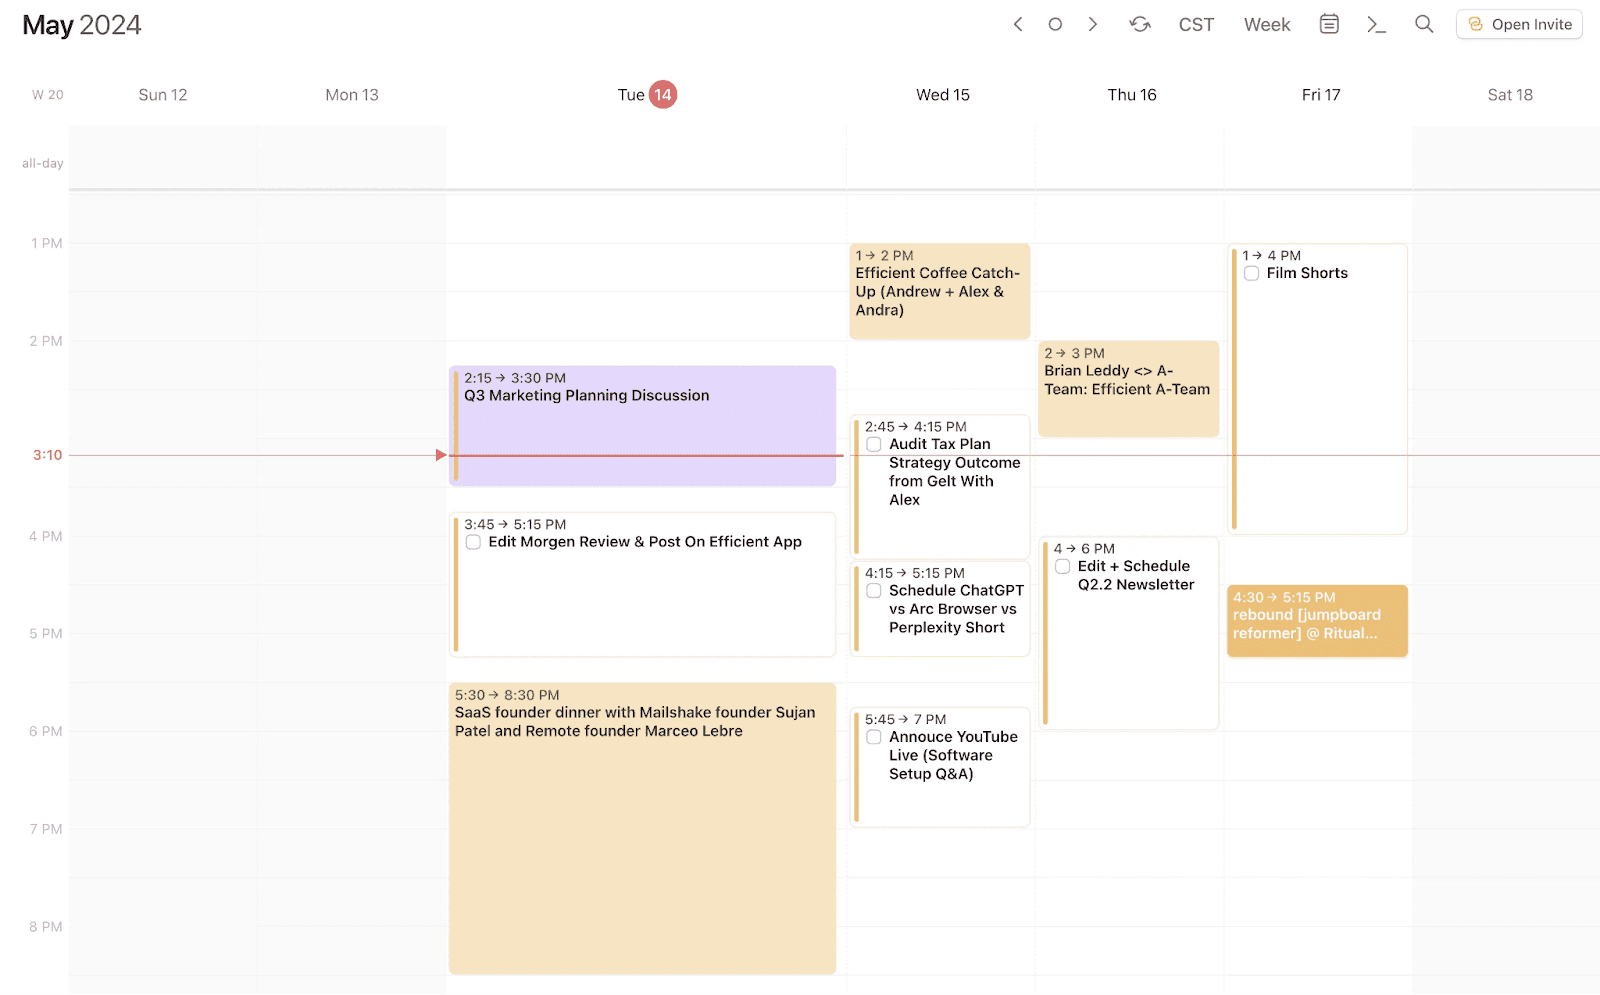Click the CST timezone control
The width and height of the screenshot is (1600, 995).
pos(1196,24)
